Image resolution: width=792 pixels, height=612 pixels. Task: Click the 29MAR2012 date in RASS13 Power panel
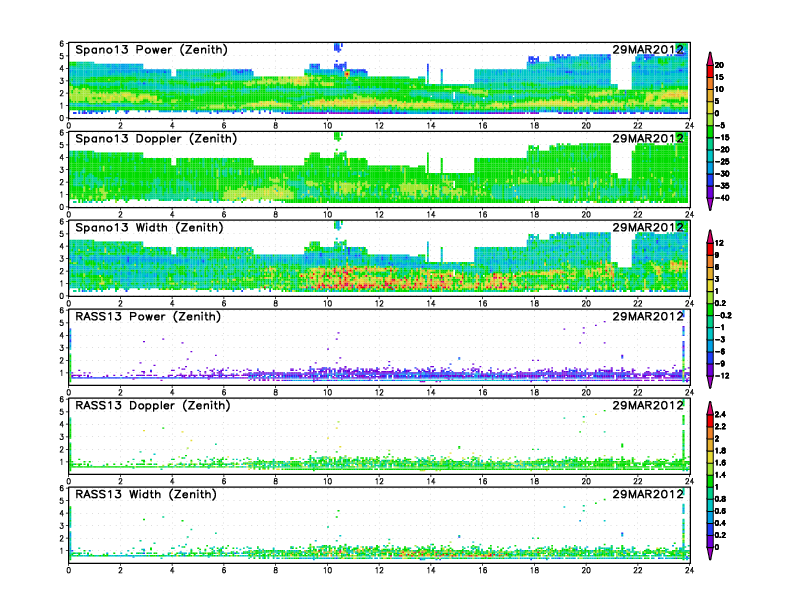[x=648, y=316]
